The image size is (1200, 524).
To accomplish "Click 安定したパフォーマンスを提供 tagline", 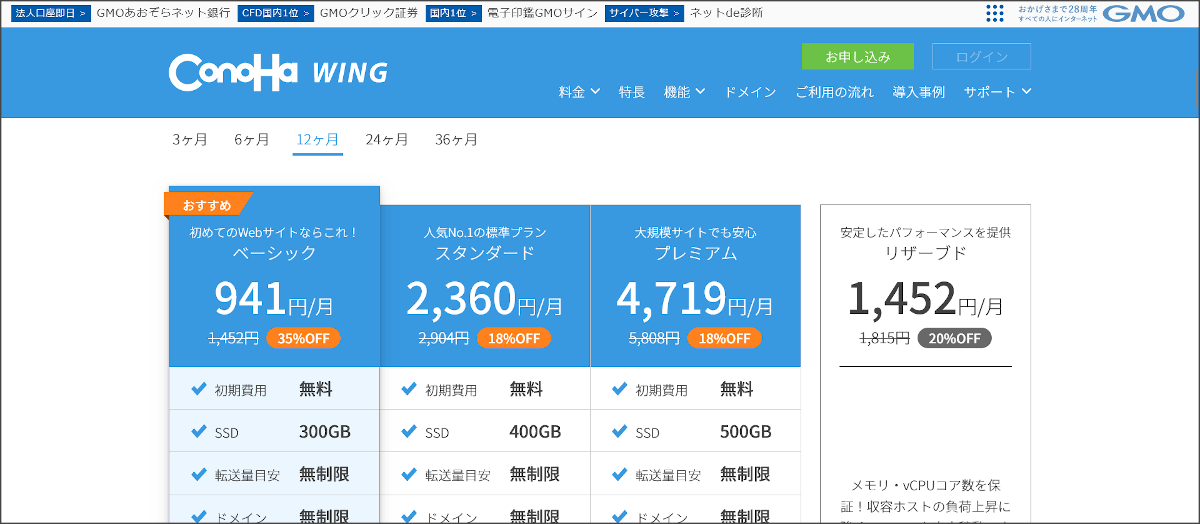I will (x=925, y=232).
